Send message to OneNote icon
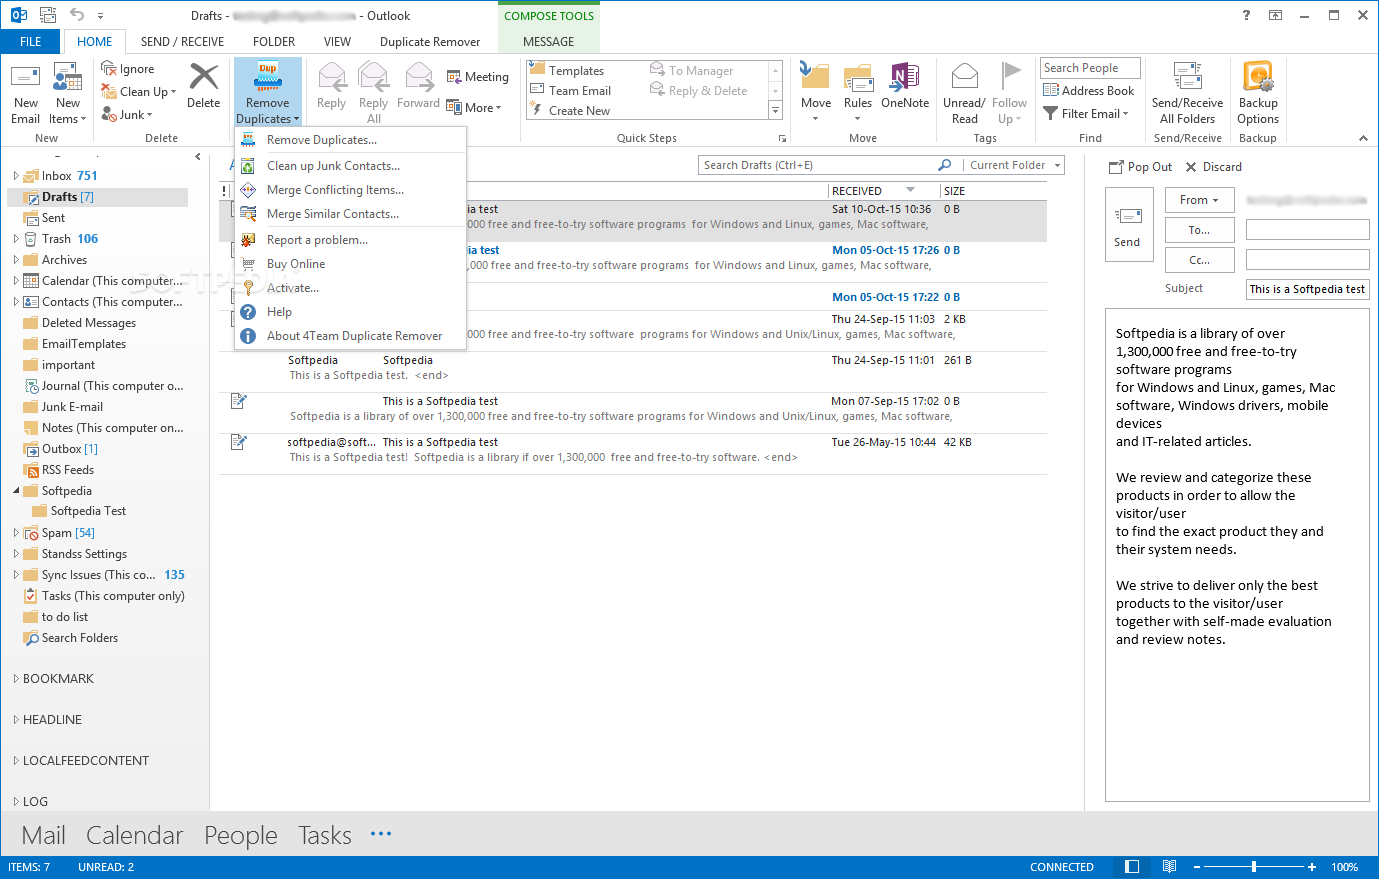The image size is (1379, 879). tap(905, 77)
